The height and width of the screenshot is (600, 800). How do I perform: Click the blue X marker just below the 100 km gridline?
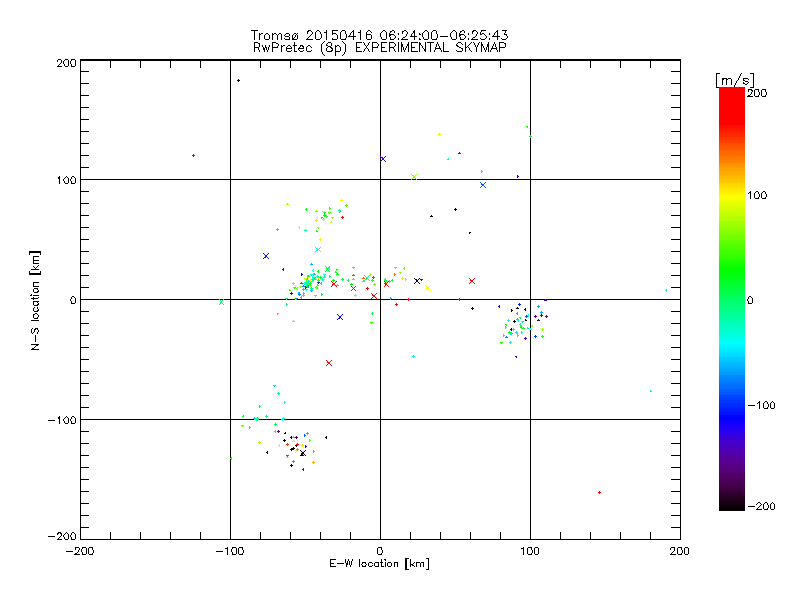click(483, 185)
